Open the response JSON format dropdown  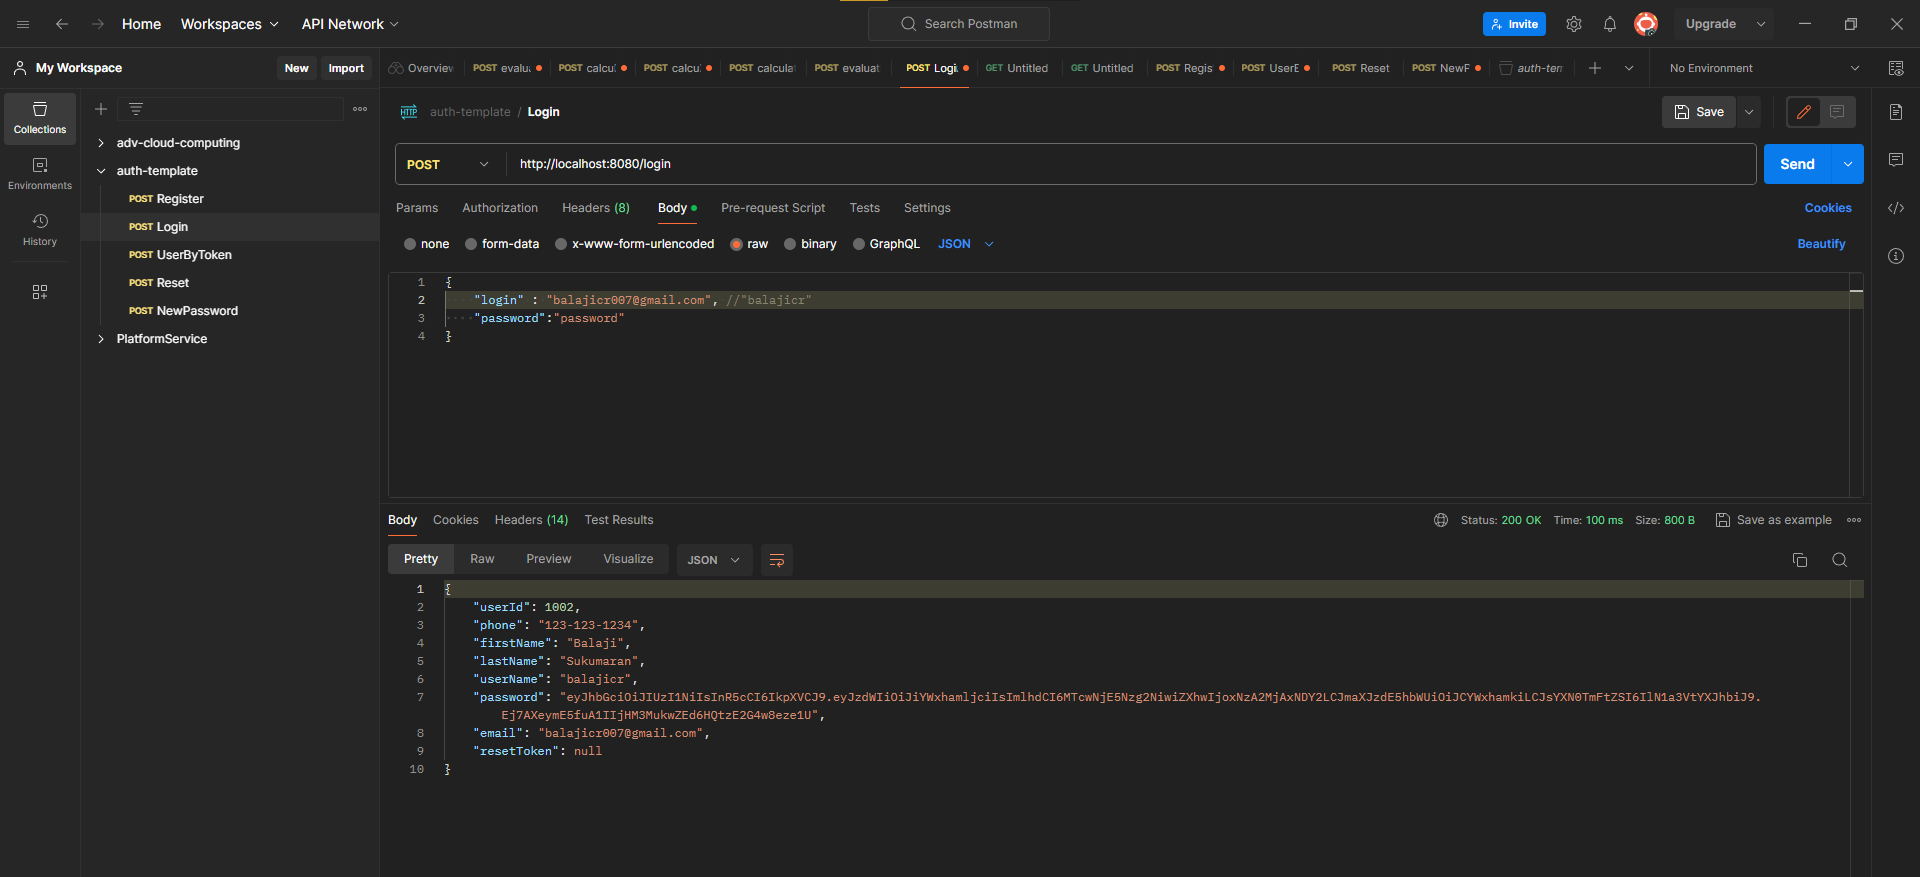click(713, 560)
